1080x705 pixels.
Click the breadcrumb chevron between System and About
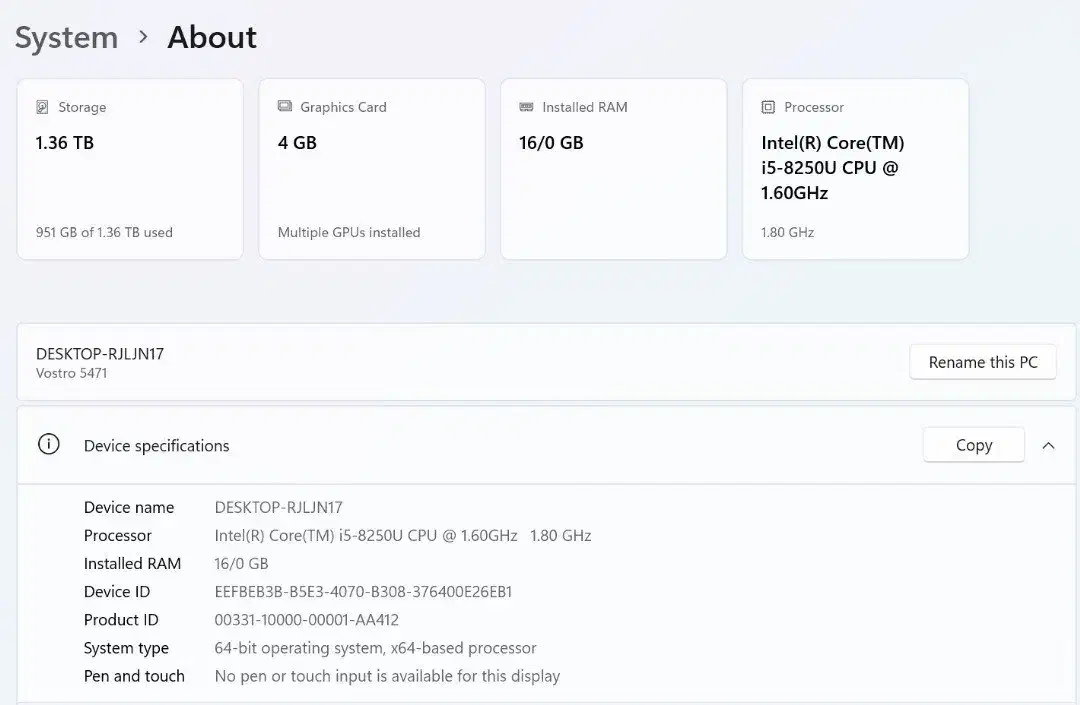tap(143, 37)
